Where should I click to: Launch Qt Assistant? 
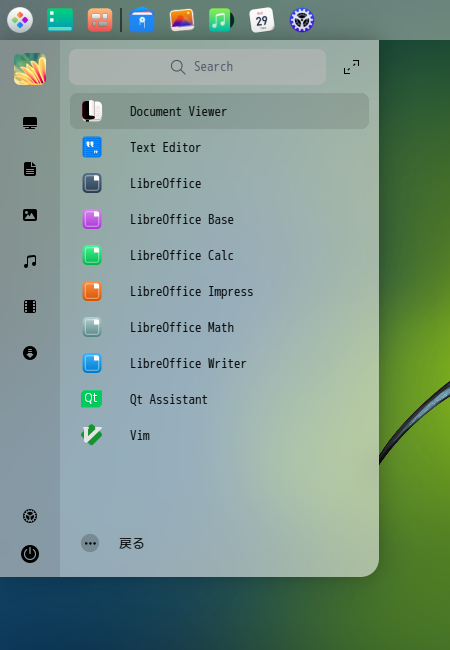tap(219, 400)
